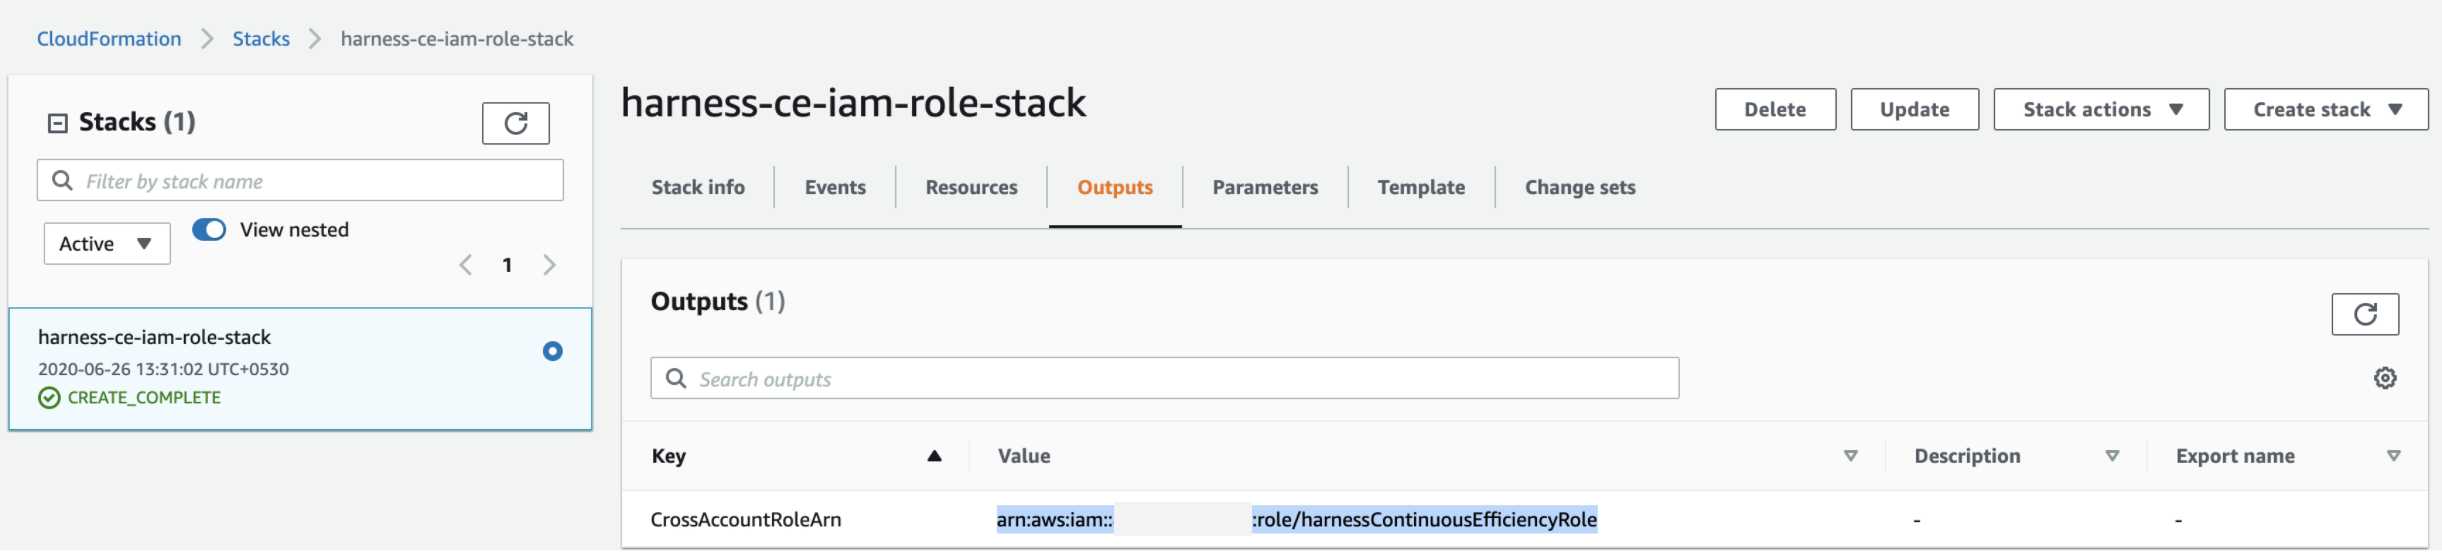Sort outputs by Value column arrow
The image size is (2442, 552).
click(1851, 456)
